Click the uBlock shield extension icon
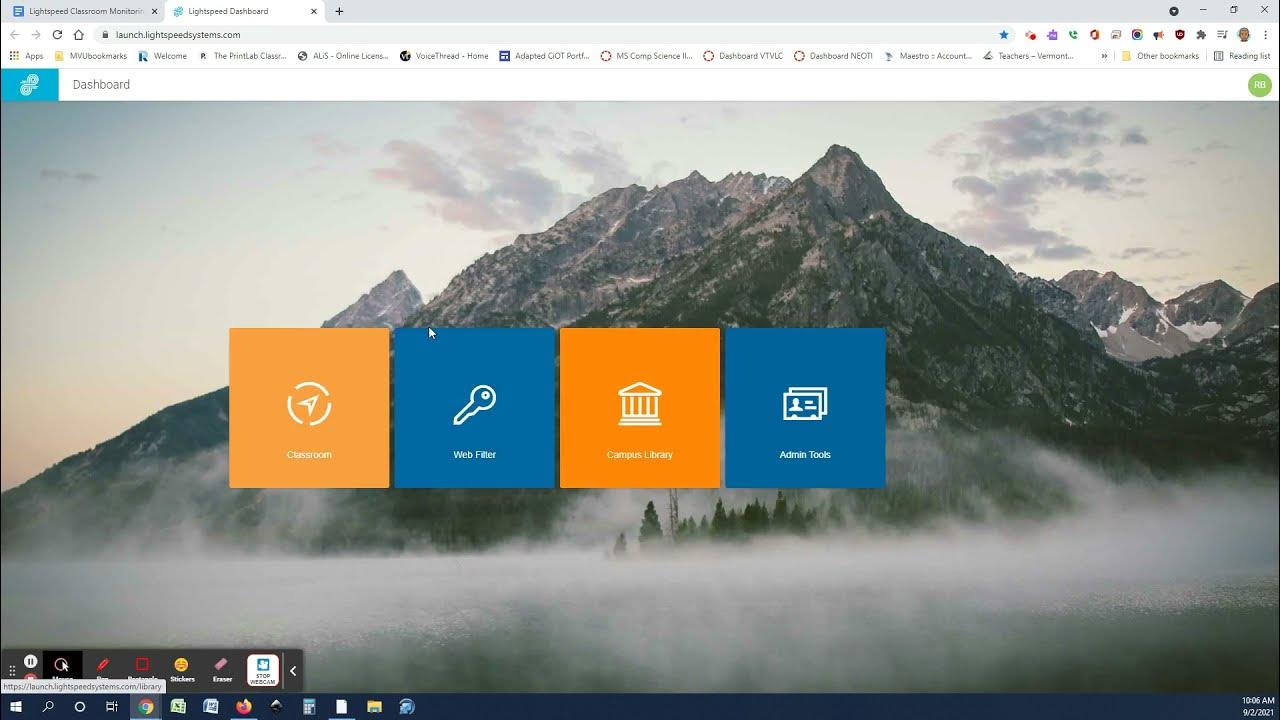 [1180, 34]
